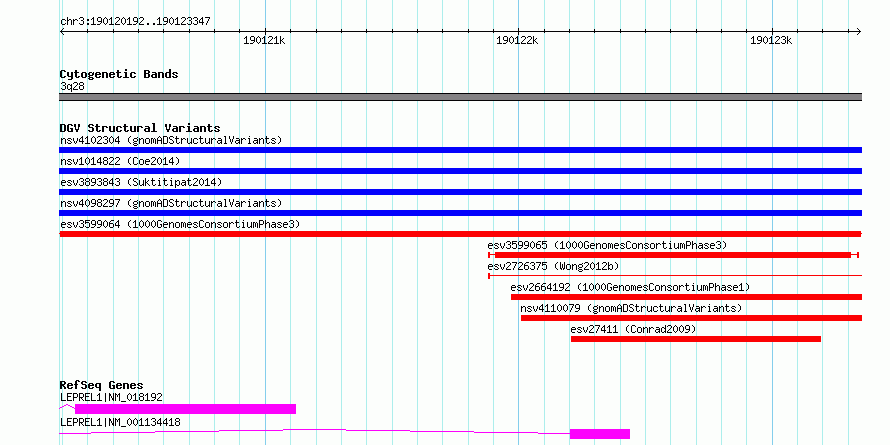Click the 190121k ruler tick label

coord(263,40)
